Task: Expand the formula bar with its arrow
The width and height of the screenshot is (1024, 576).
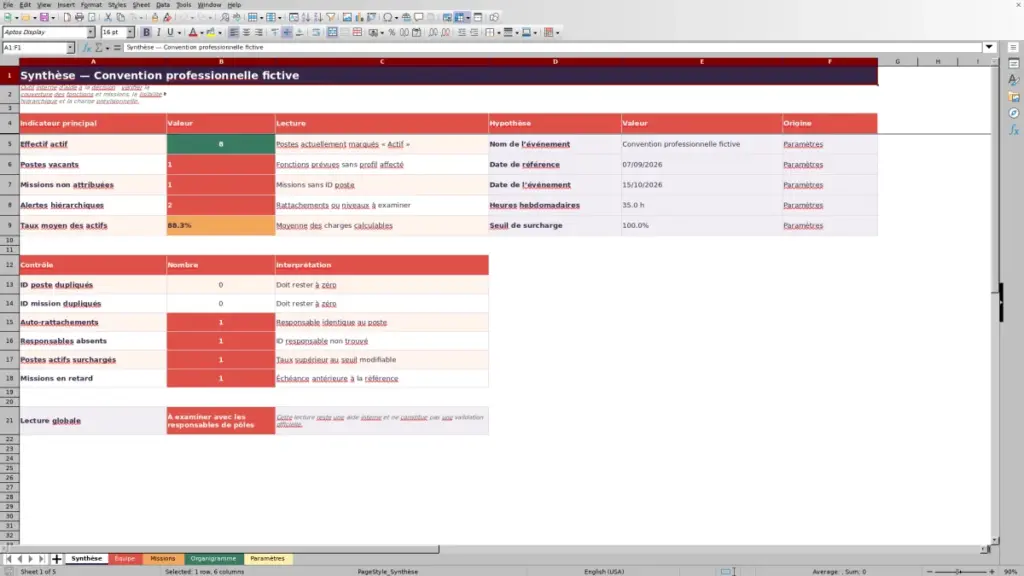Action: pyautogui.click(x=989, y=47)
